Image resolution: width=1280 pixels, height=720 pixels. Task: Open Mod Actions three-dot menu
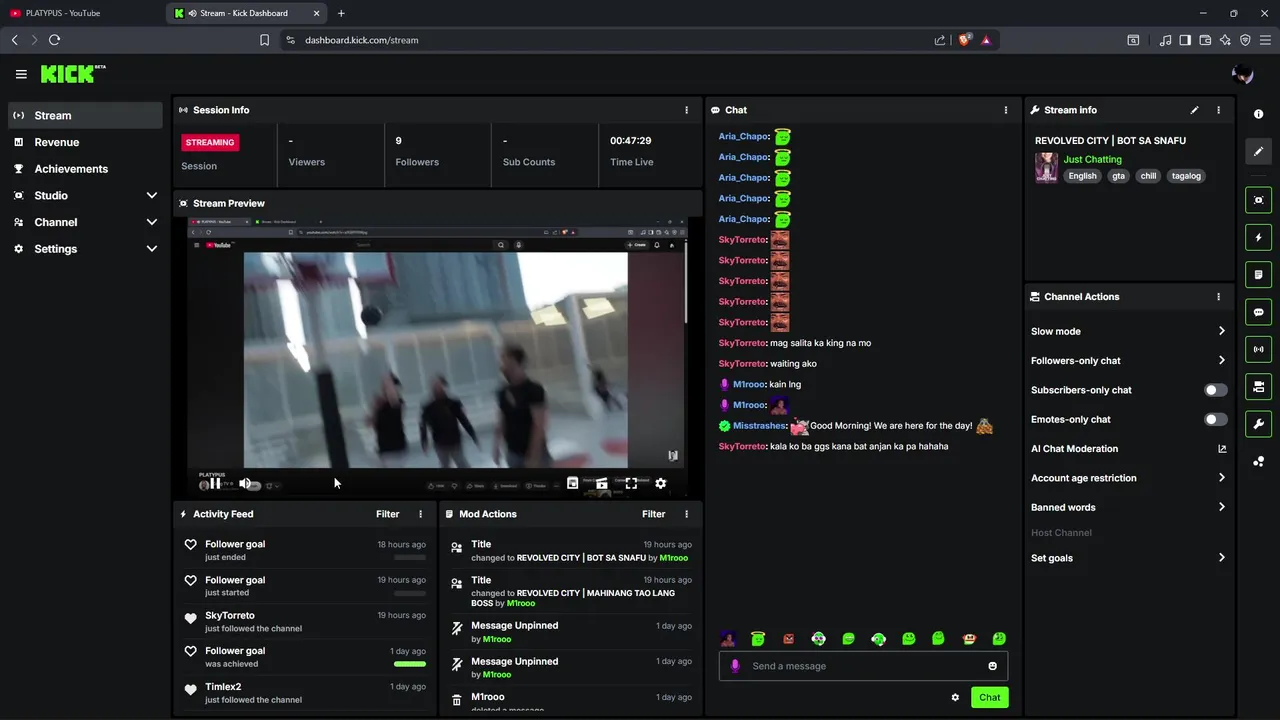pos(686,514)
